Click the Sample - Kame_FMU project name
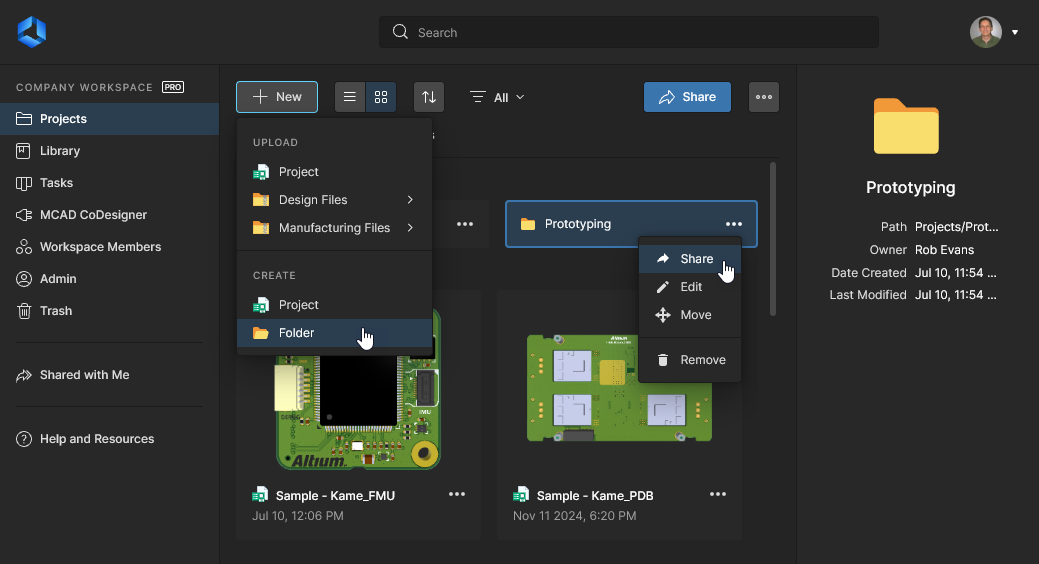1039x564 pixels. pos(335,496)
